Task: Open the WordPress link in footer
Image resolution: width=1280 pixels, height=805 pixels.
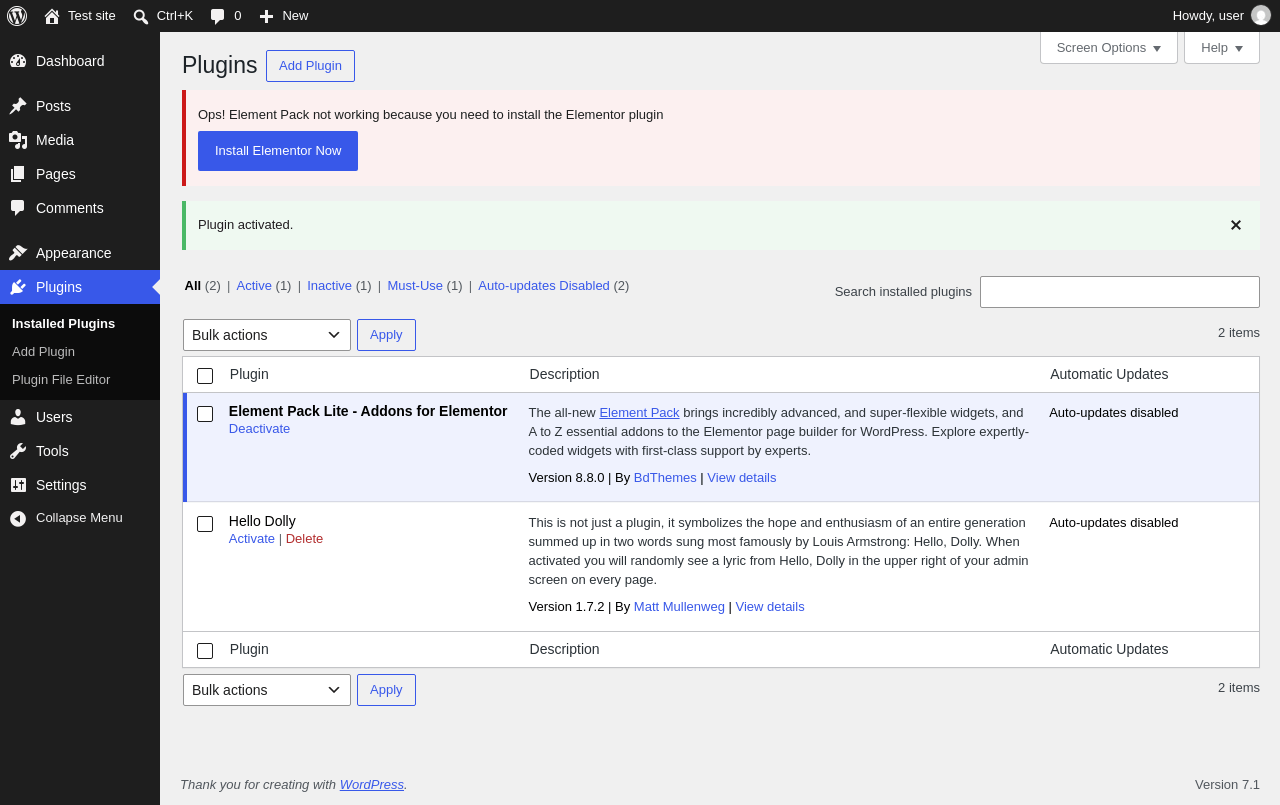Action: pyautogui.click(x=372, y=785)
